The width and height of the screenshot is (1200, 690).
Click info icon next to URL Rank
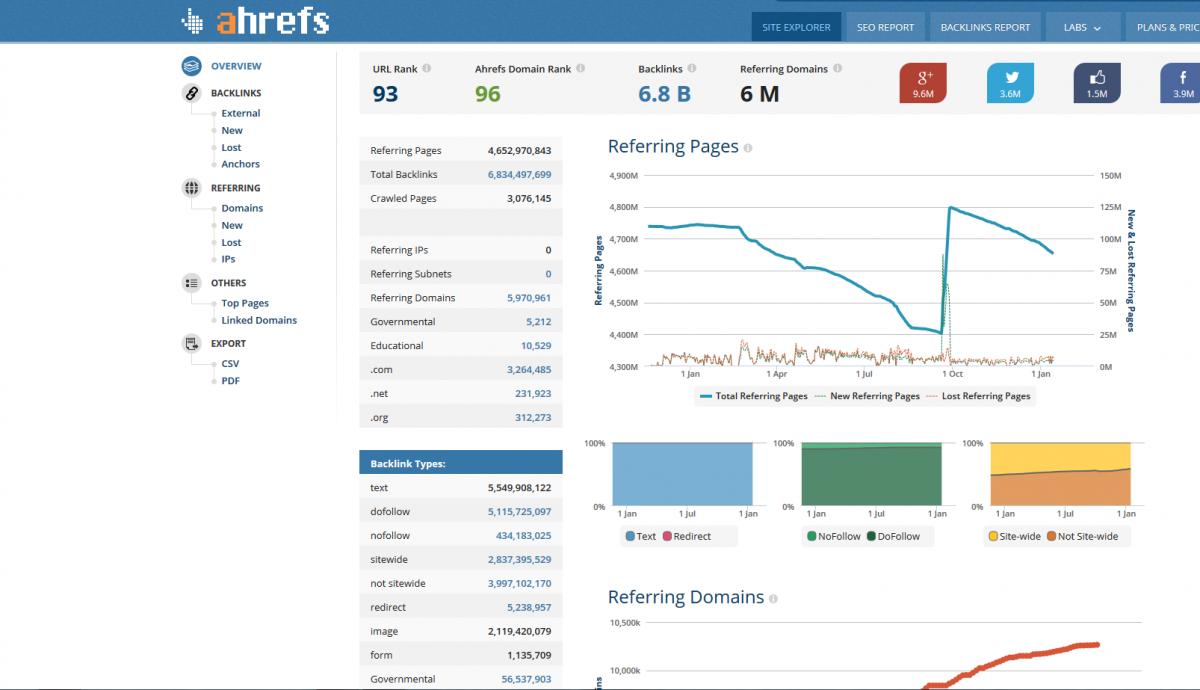click(427, 69)
